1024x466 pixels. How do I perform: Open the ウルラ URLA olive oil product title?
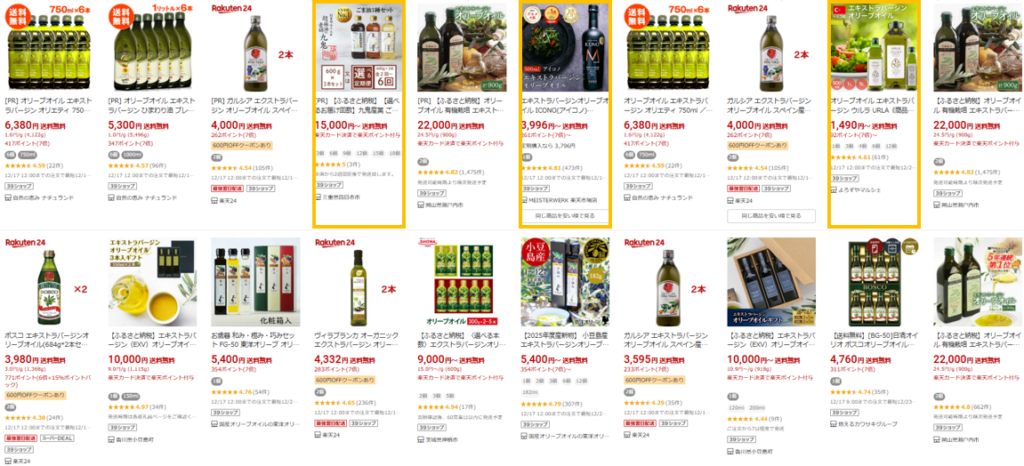click(874, 106)
